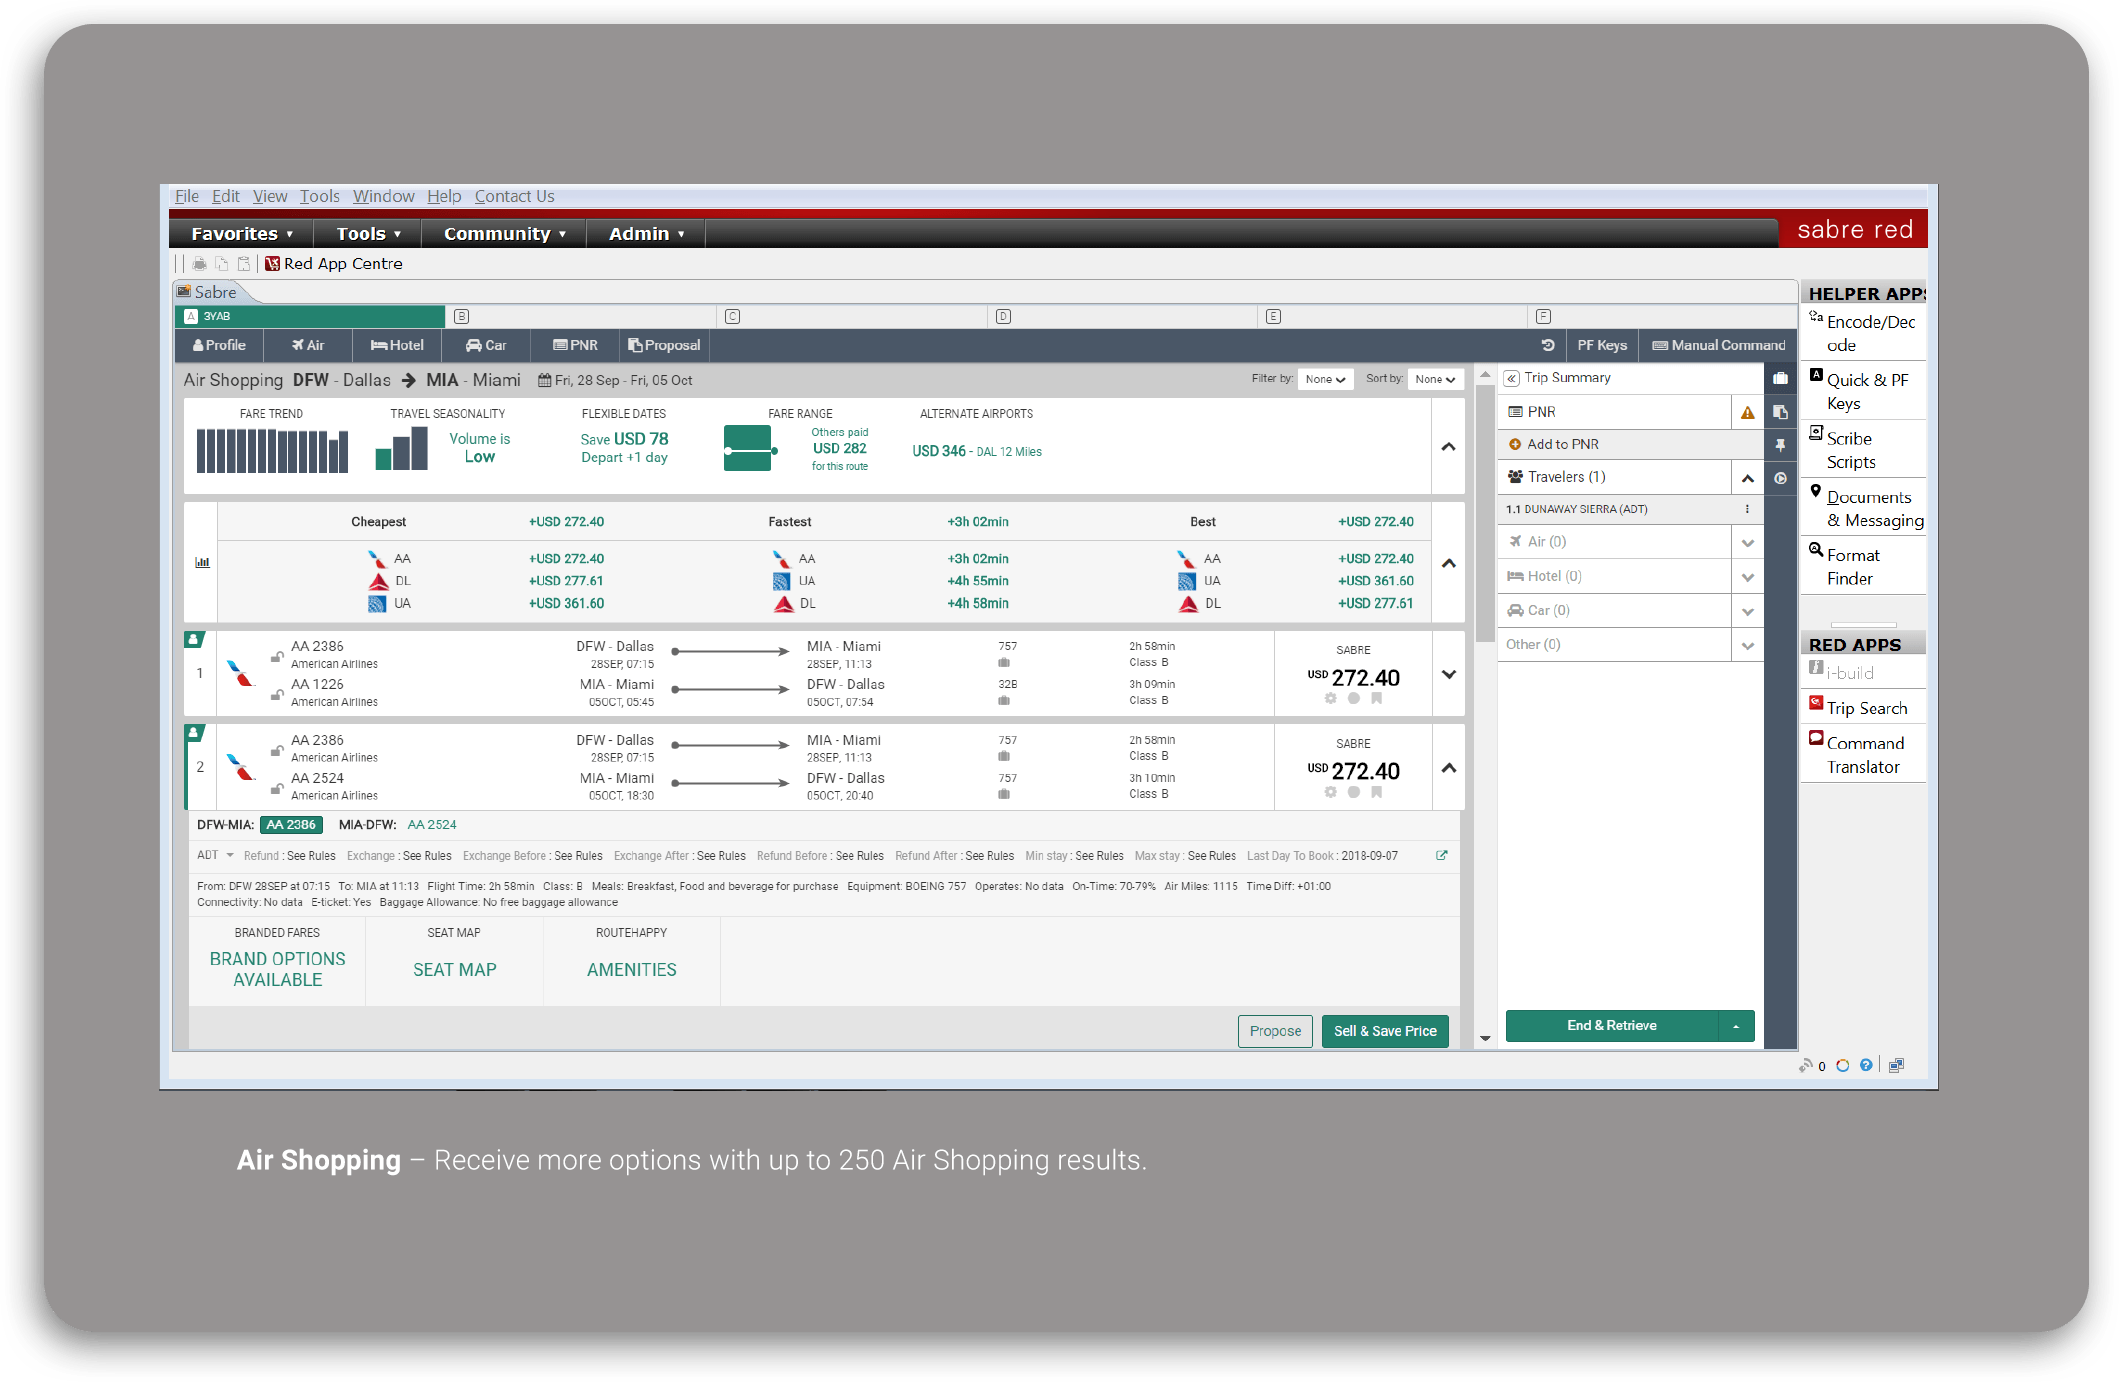Open the Admin dropdown menu
This screenshot has width=2119, height=1382.
pyautogui.click(x=646, y=234)
